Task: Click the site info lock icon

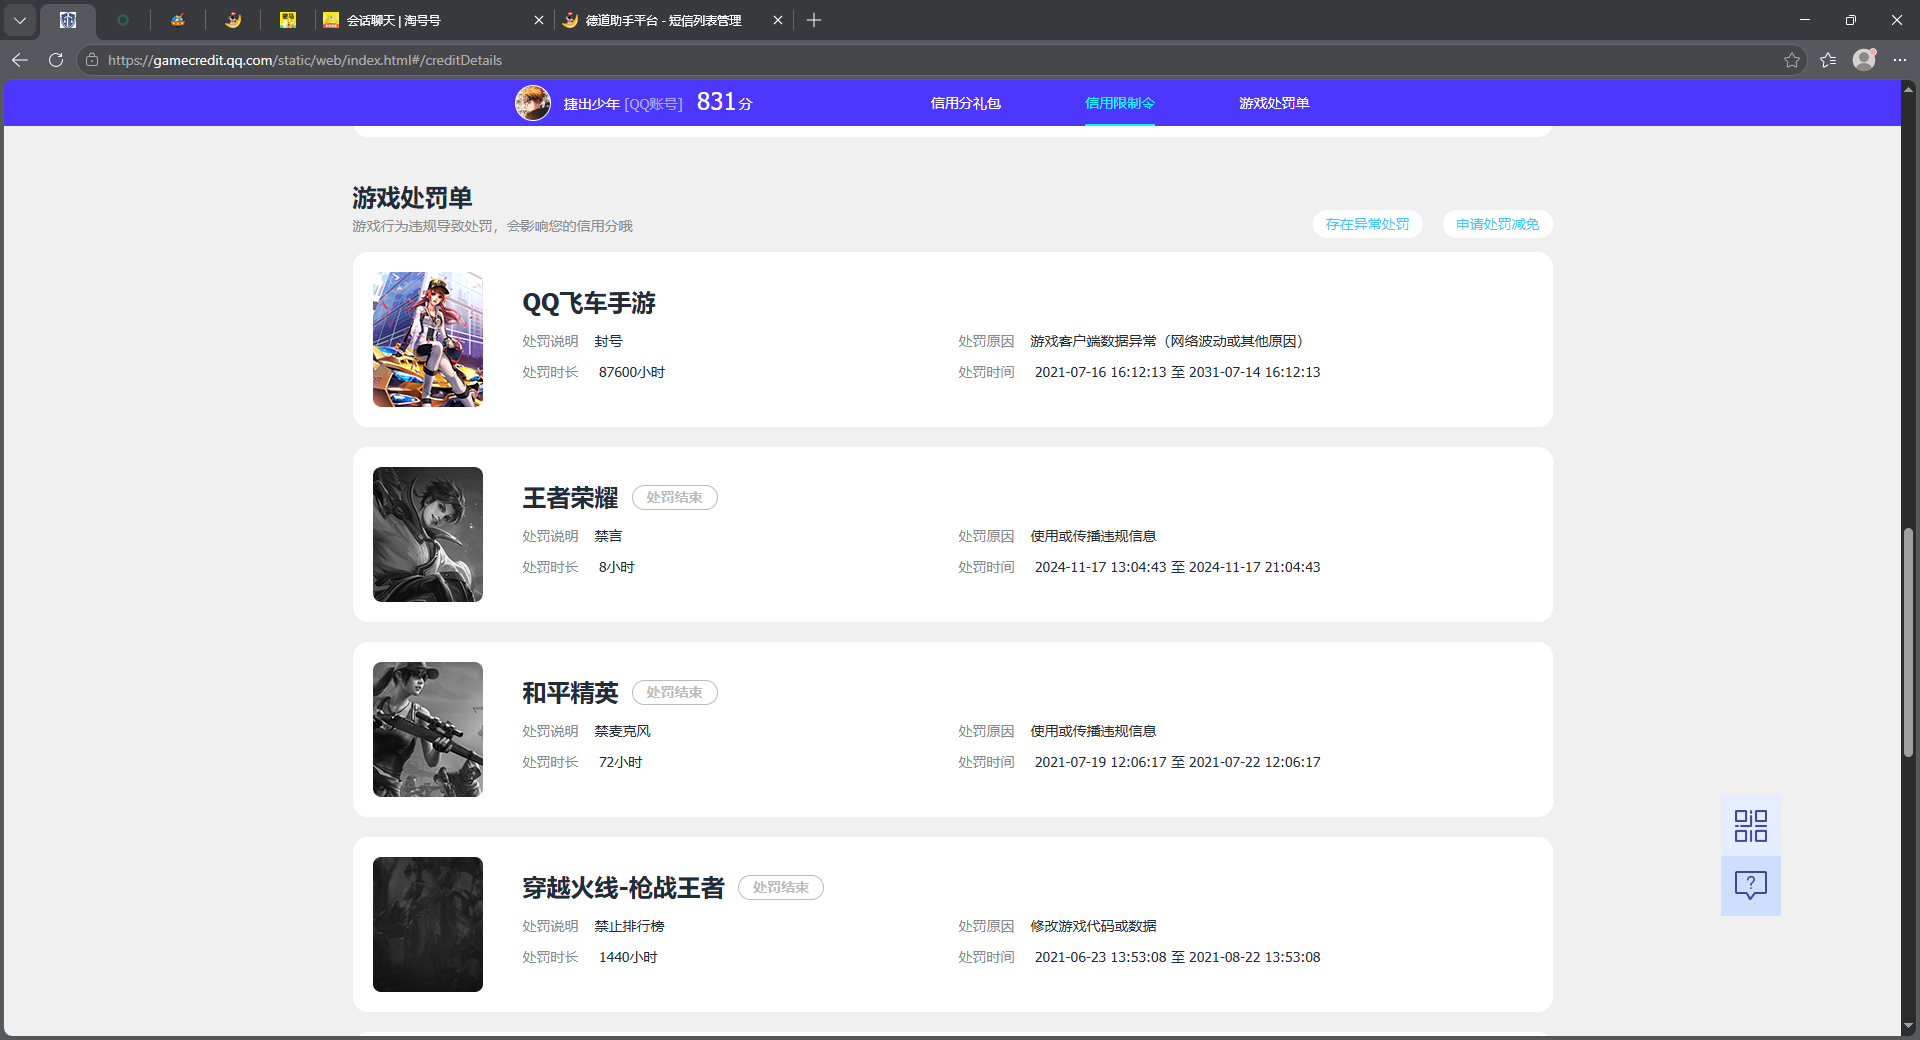Action: click(x=92, y=60)
